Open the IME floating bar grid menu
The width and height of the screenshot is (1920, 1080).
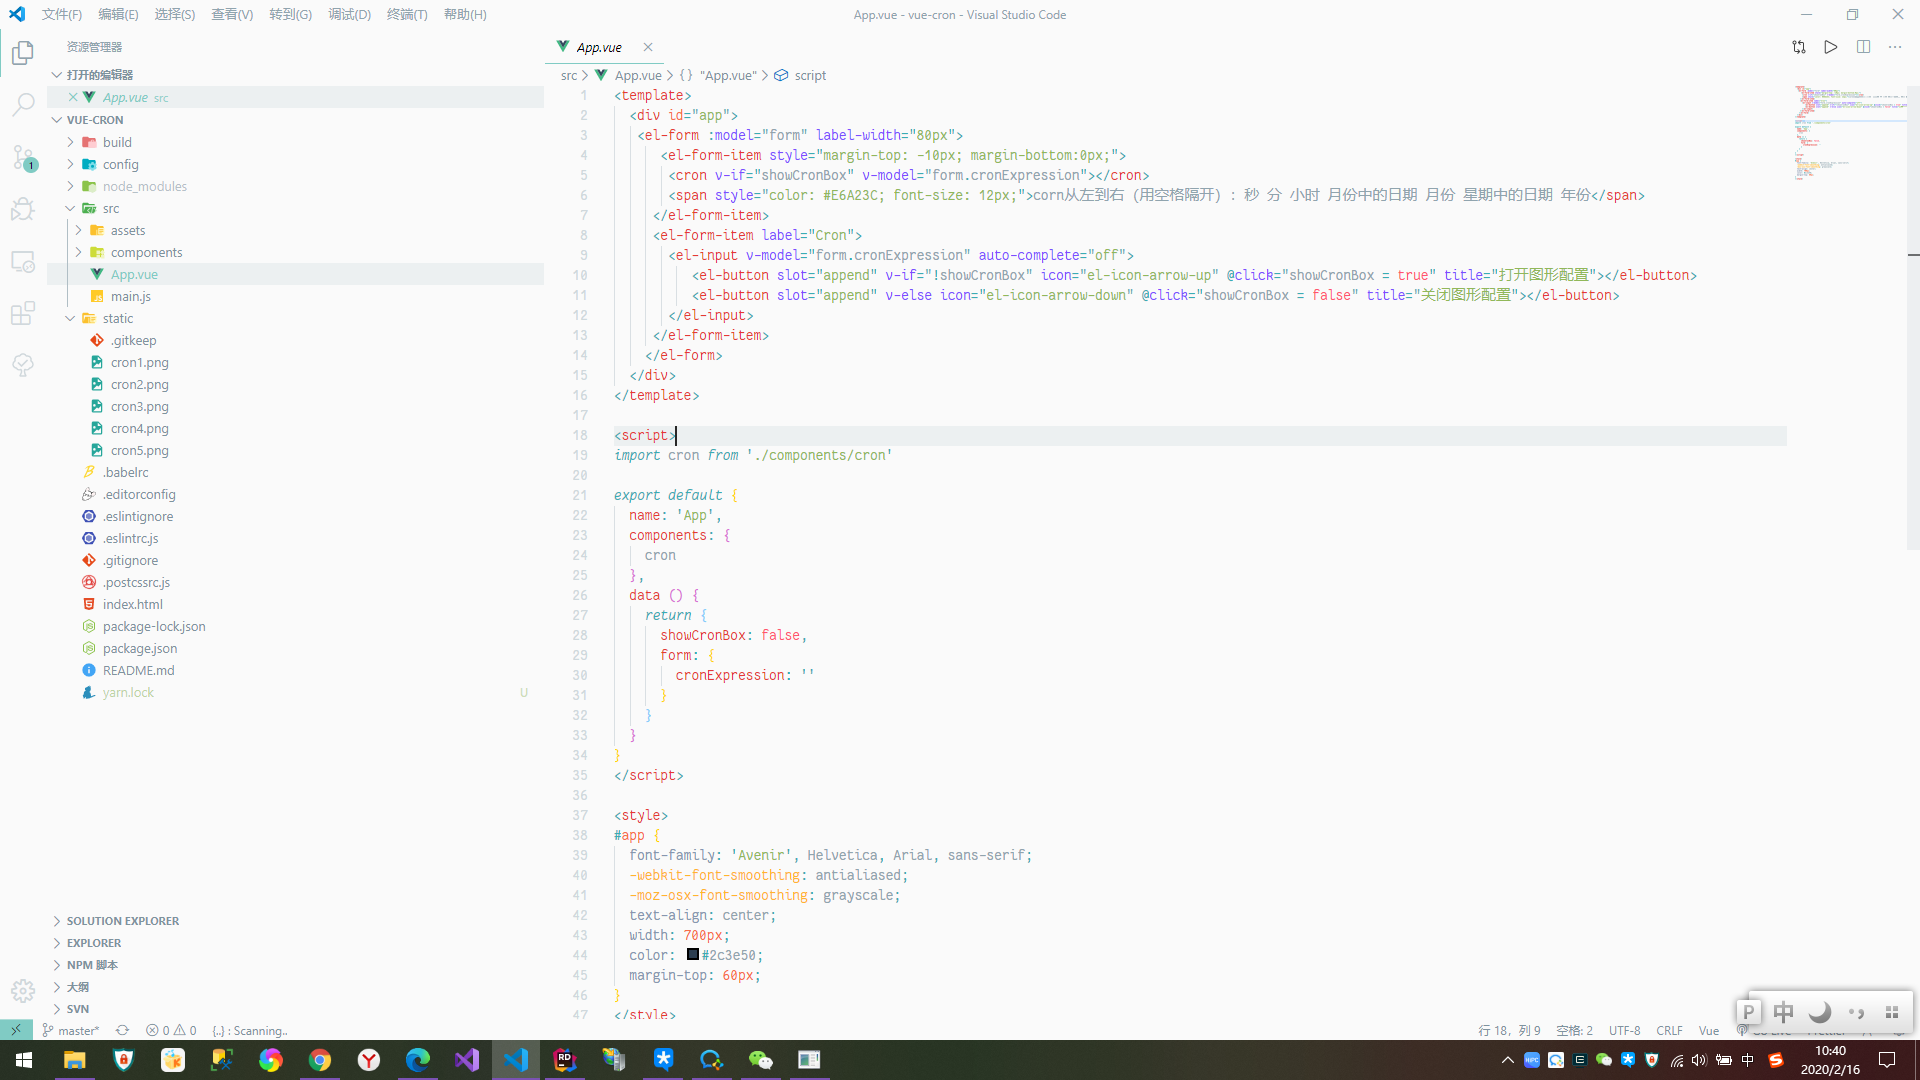click(1891, 1012)
